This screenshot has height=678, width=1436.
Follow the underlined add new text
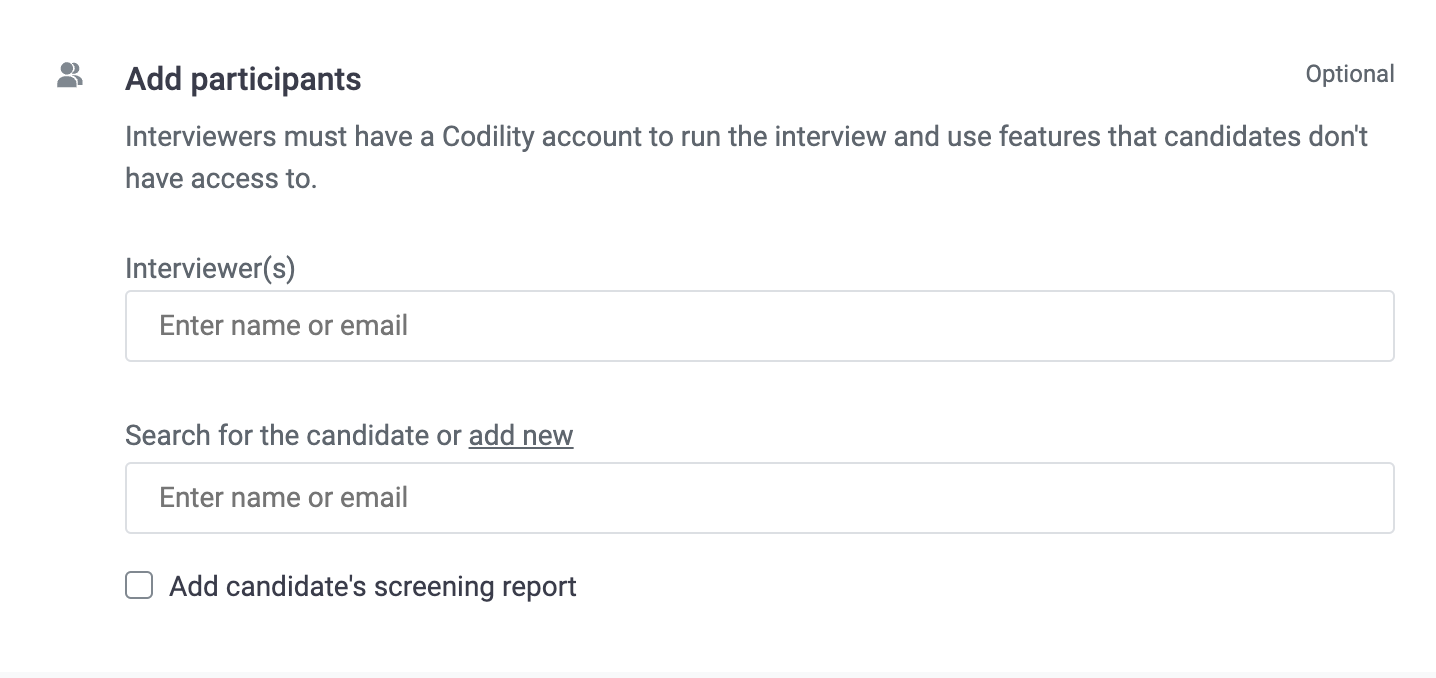tap(521, 436)
